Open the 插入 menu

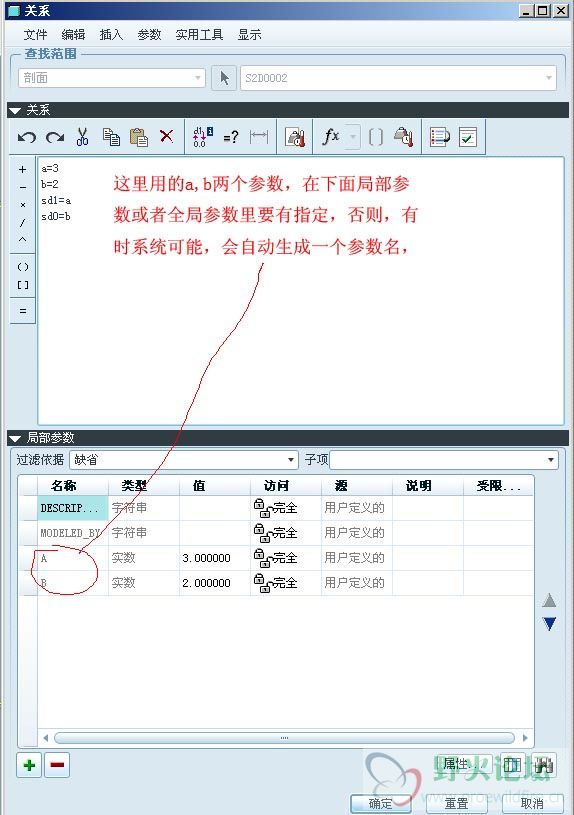[111, 35]
